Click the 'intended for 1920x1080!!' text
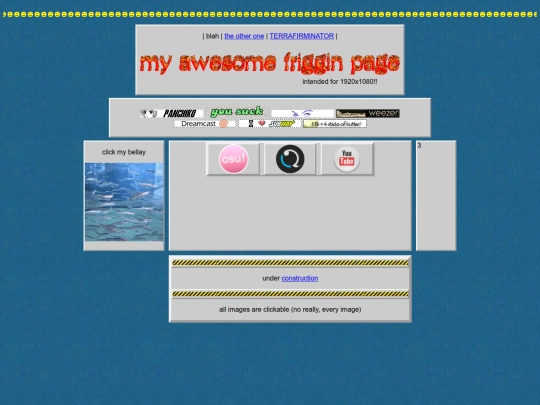Viewport: 540px width, 405px height. (x=340, y=82)
